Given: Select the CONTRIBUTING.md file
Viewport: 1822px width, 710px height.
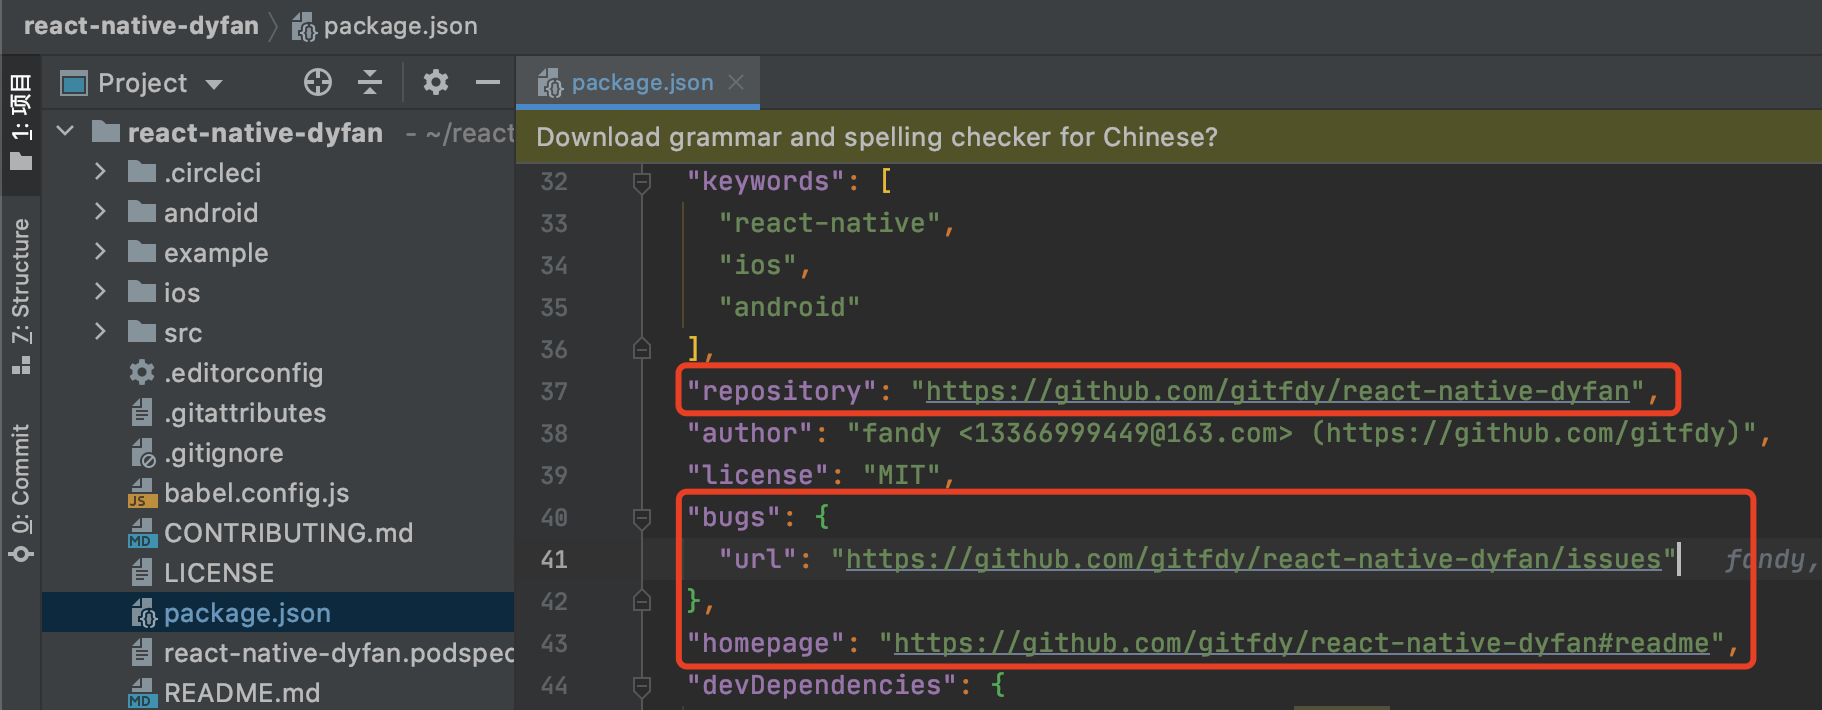Looking at the screenshot, I should pyautogui.click(x=278, y=533).
